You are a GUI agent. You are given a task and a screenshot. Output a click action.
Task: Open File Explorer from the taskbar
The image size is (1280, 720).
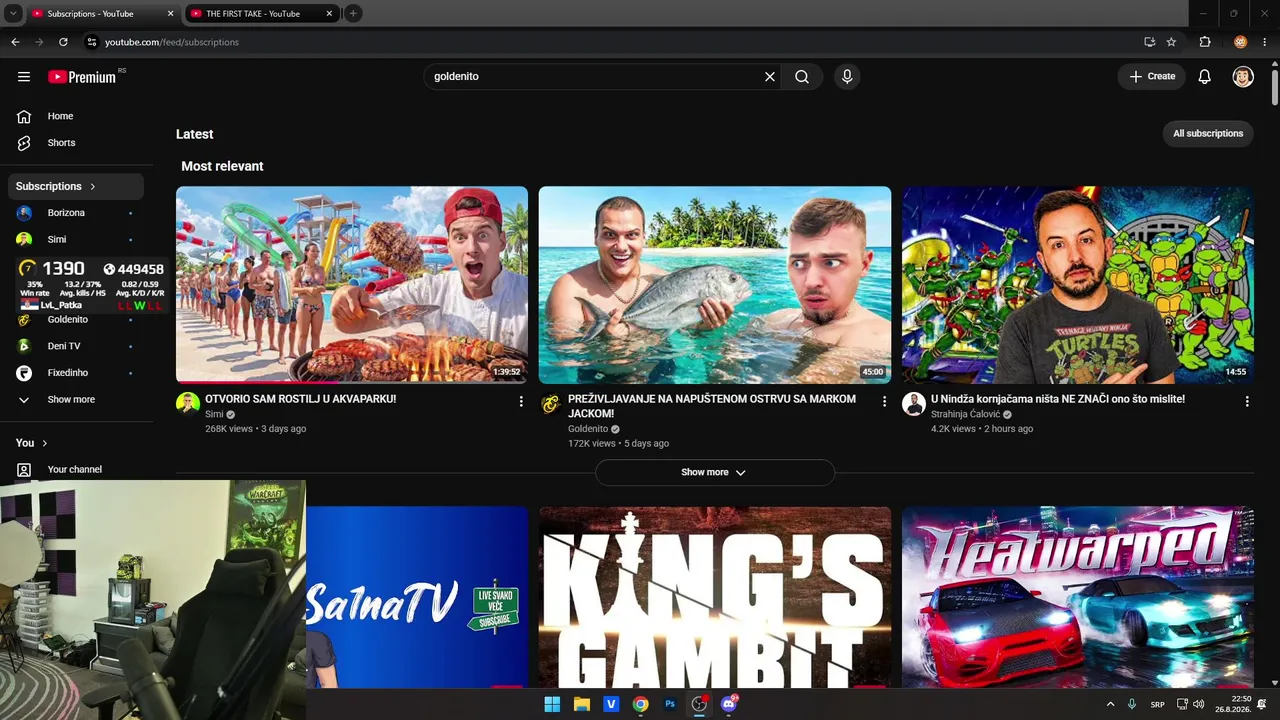(x=582, y=704)
